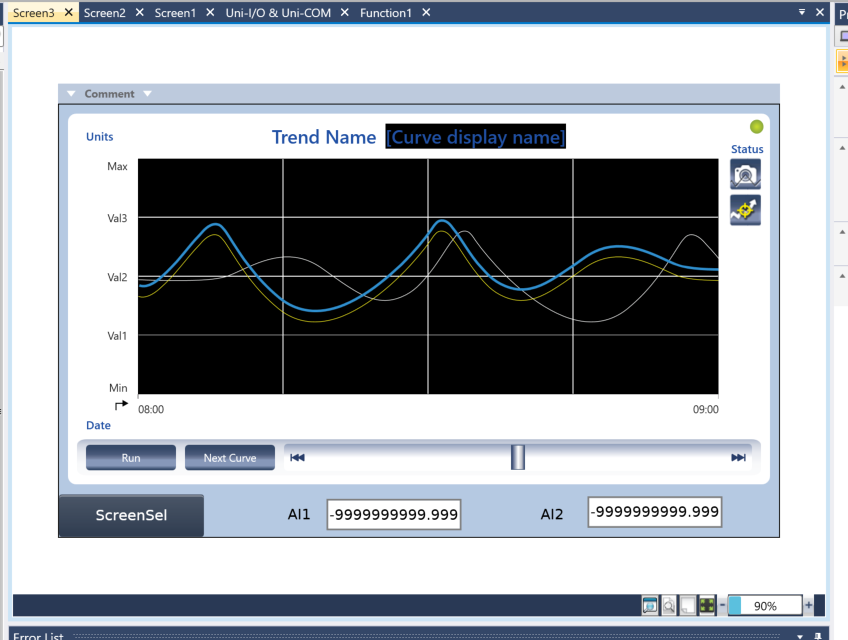This screenshot has width=848, height=640.
Task: Click the Comment header label
Action: 109,94
